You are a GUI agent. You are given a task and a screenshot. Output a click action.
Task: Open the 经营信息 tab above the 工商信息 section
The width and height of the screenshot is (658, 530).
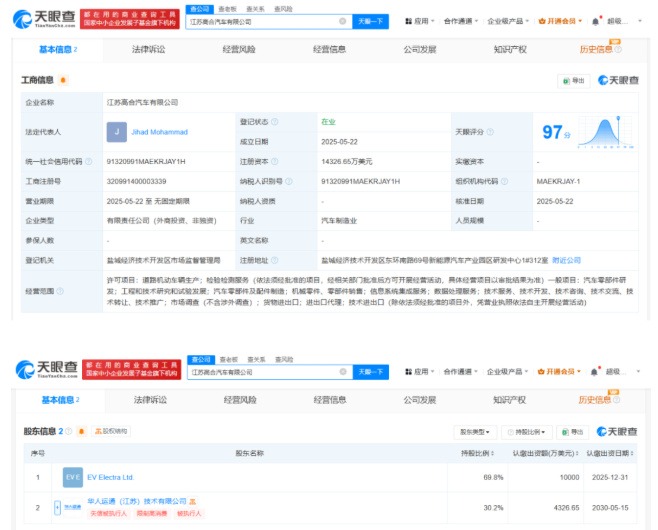point(329,50)
